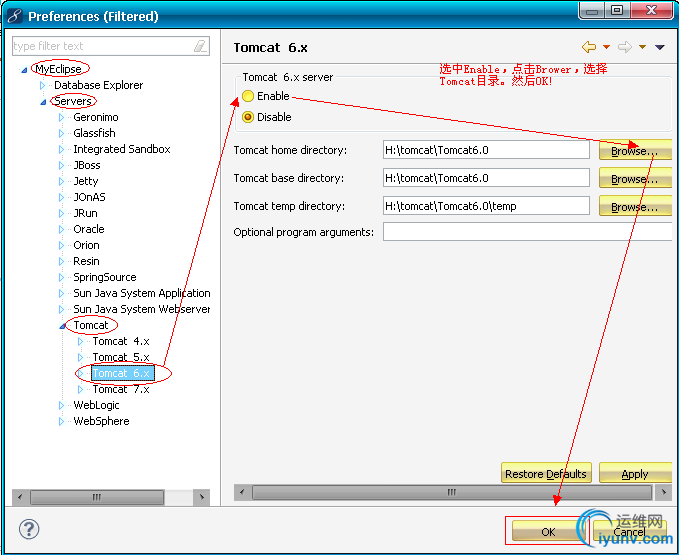
Task: Click tree scrollbar left arrow
Action: tap(20, 497)
